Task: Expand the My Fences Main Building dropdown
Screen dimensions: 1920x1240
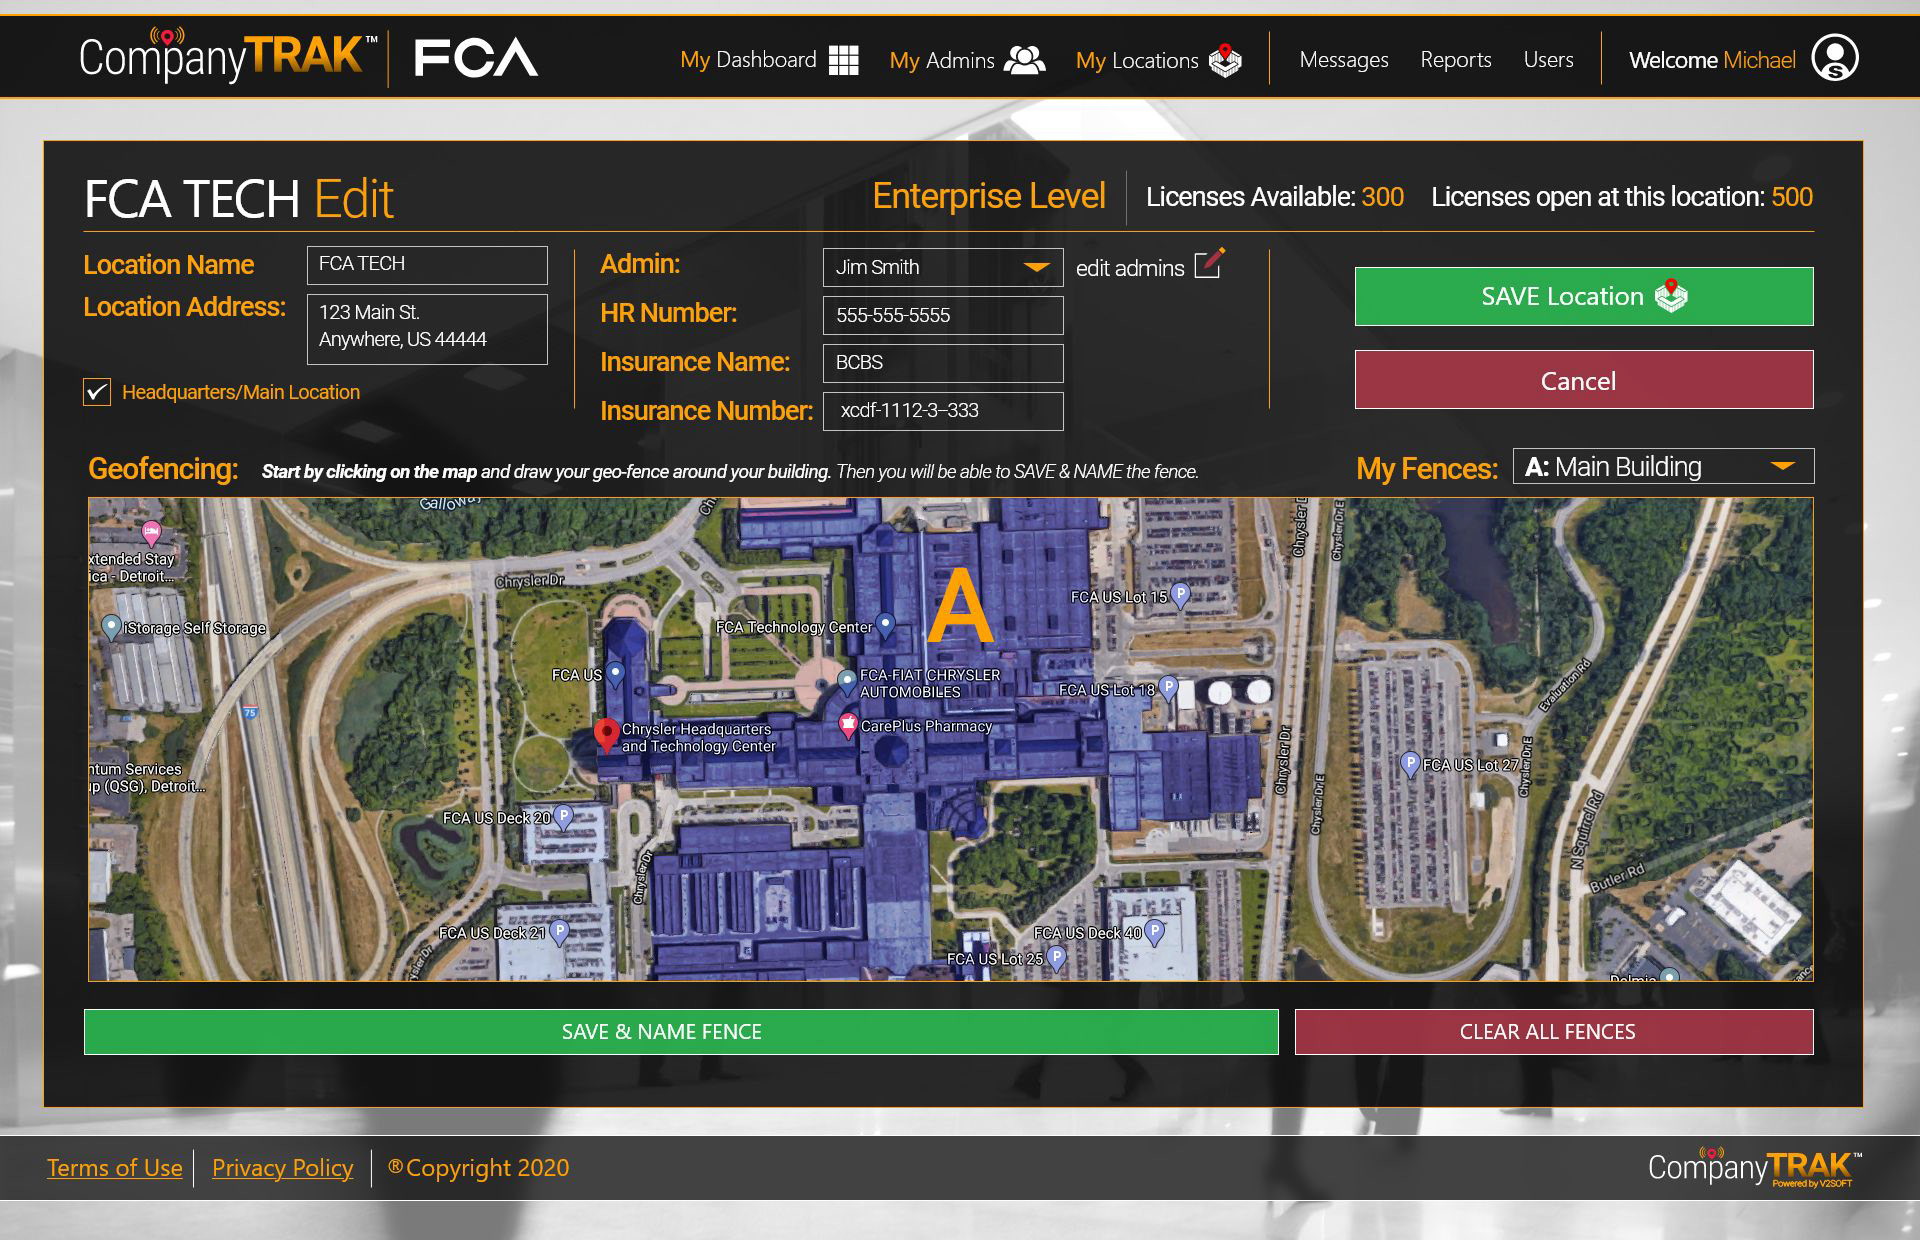Action: pyautogui.click(x=1663, y=466)
